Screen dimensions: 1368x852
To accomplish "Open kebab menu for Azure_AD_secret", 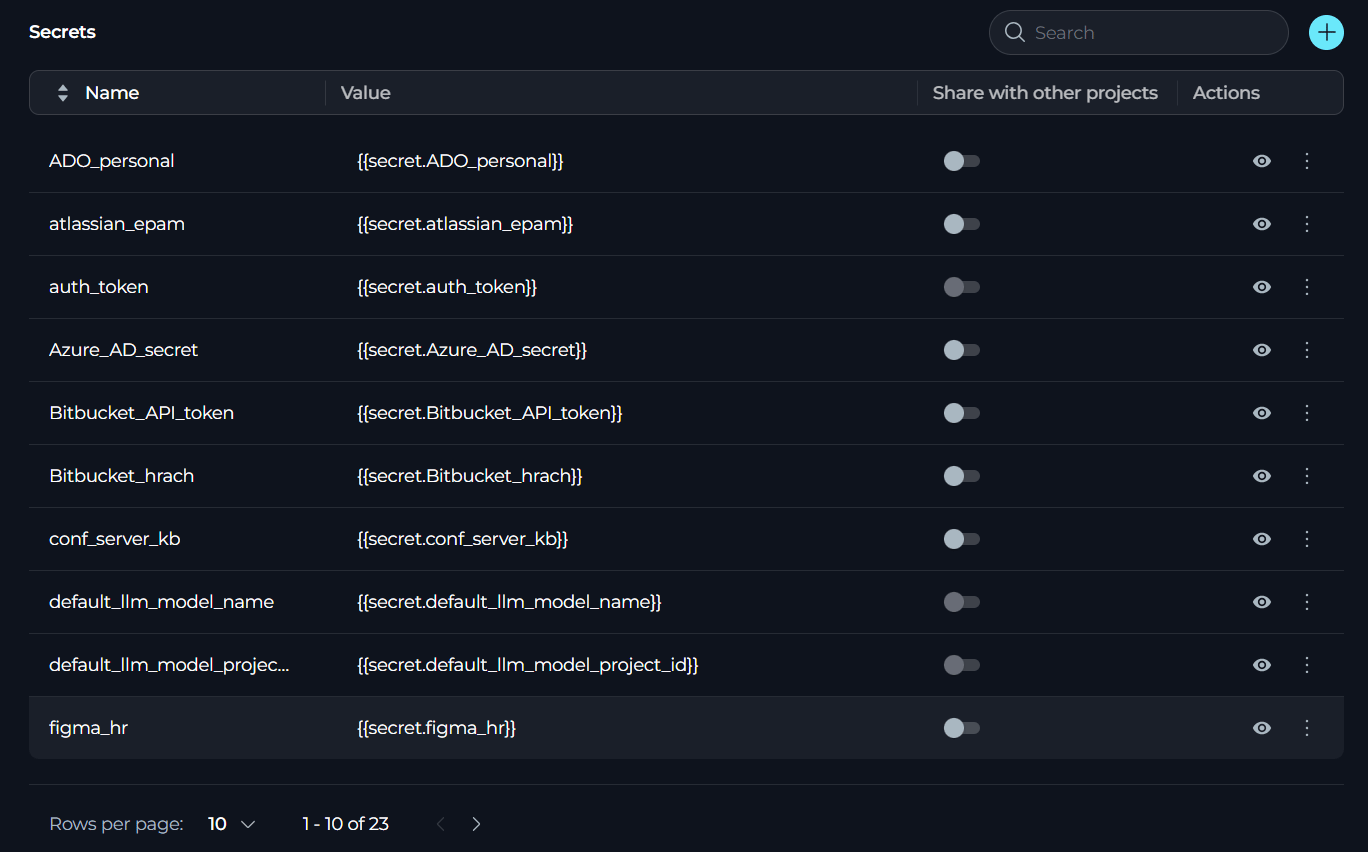I will (1307, 350).
